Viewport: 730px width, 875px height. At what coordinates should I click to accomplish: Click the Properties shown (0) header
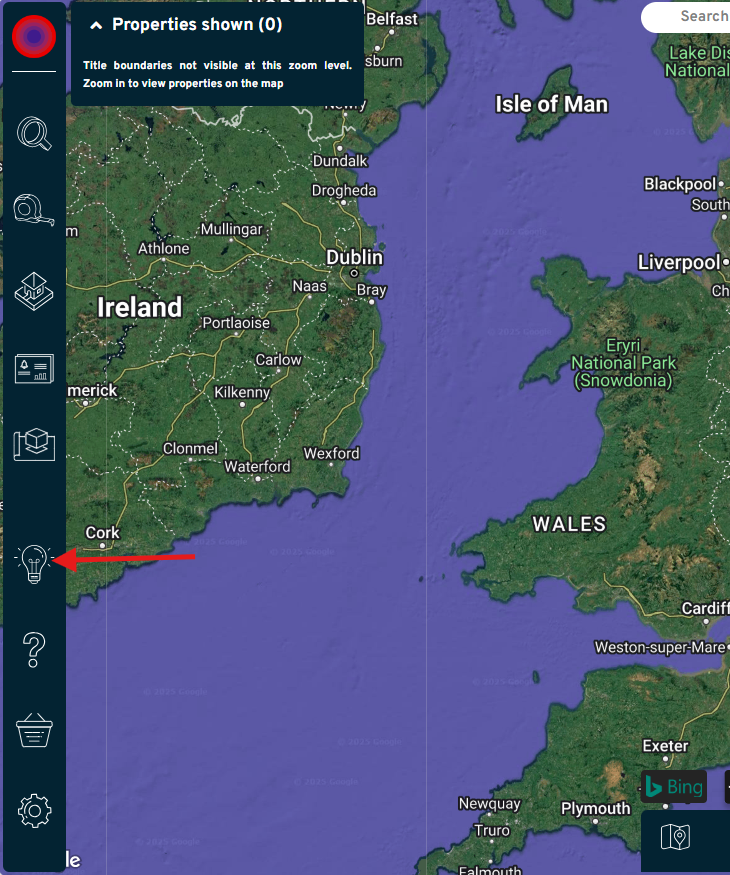pos(197,25)
